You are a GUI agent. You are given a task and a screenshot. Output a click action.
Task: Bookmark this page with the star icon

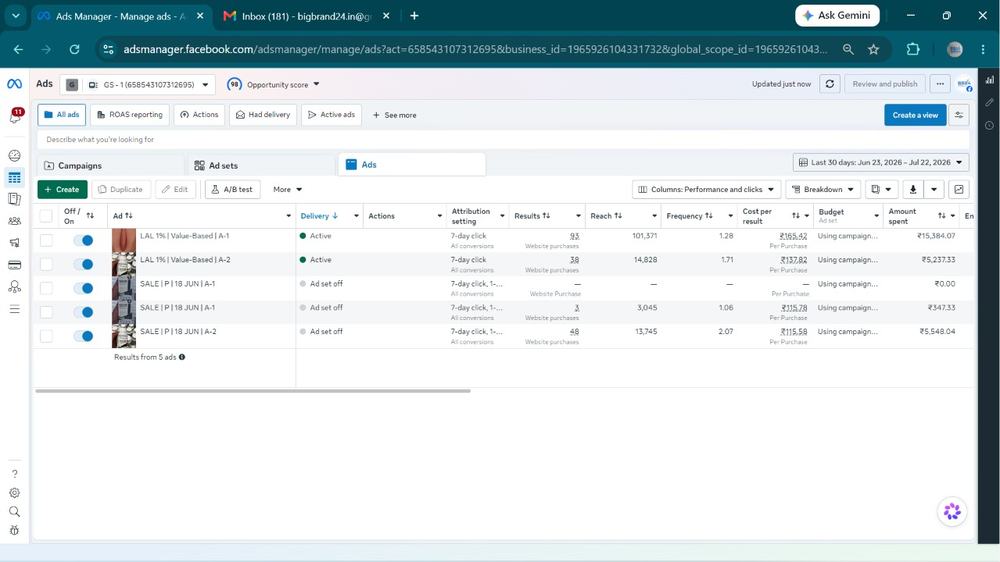pos(873,49)
